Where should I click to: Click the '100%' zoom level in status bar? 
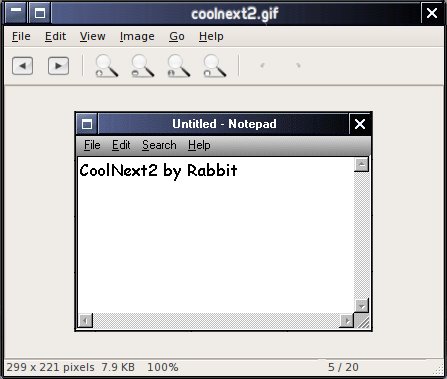tap(163, 367)
